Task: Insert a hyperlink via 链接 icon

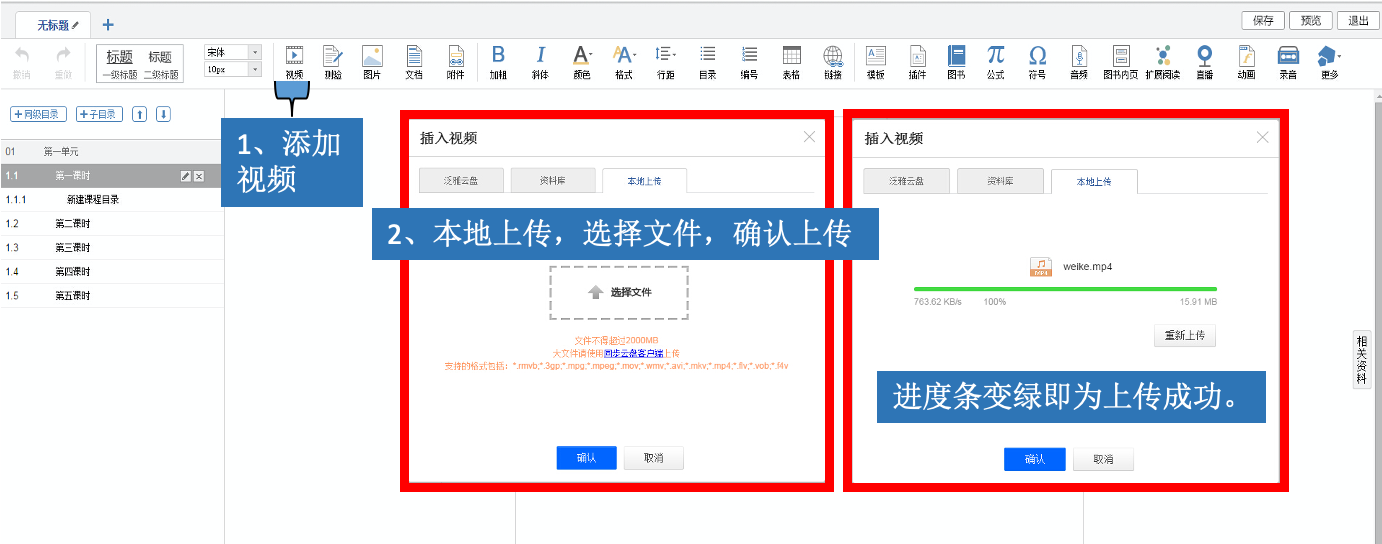Action: 833,56
